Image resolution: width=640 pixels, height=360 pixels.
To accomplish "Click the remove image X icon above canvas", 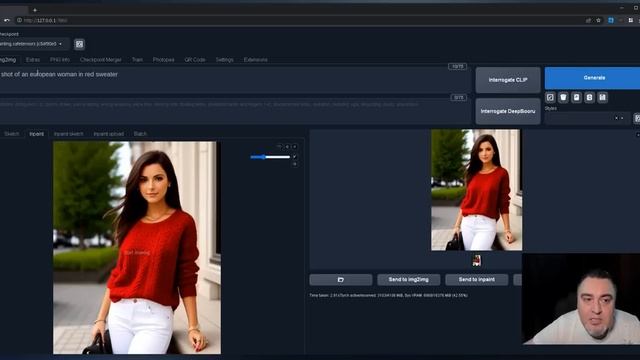I will [295, 147].
